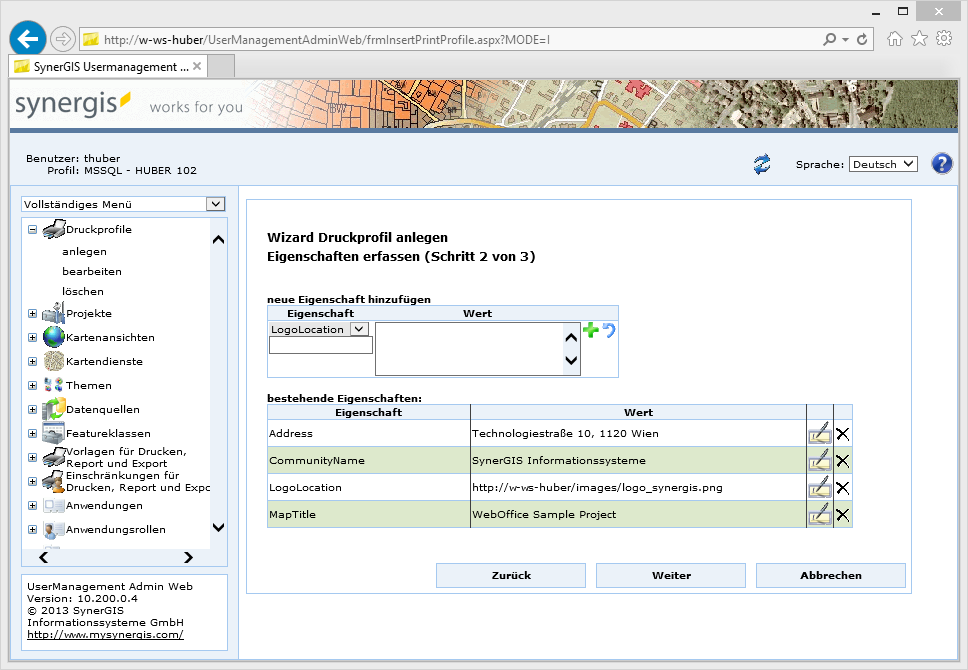Edit the LogoLocation existing property
The height and width of the screenshot is (670, 968).
tap(819, 487)
